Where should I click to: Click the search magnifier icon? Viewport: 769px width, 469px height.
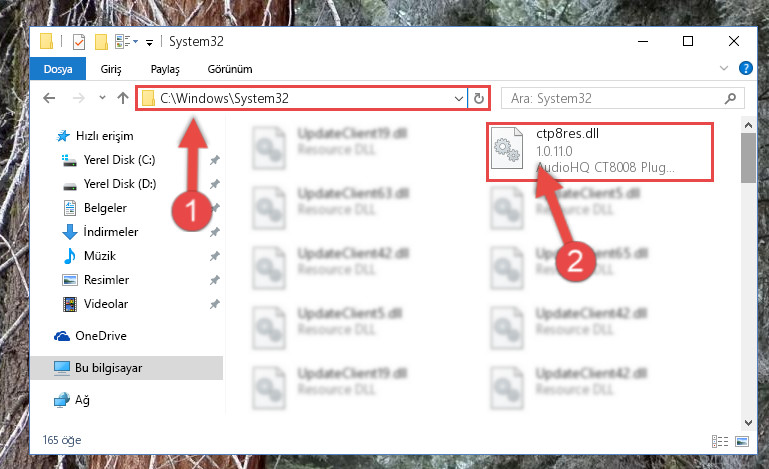(730, 99)
